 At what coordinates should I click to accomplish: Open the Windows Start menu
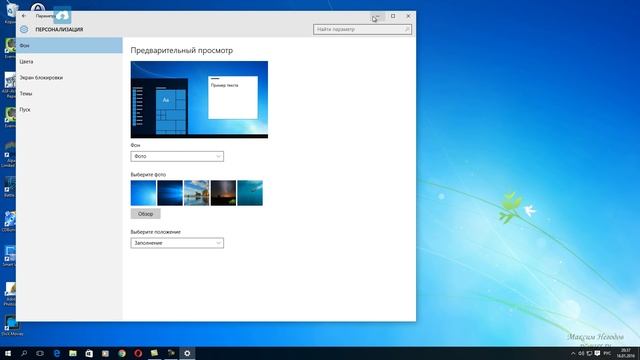[x=8, y=353]
